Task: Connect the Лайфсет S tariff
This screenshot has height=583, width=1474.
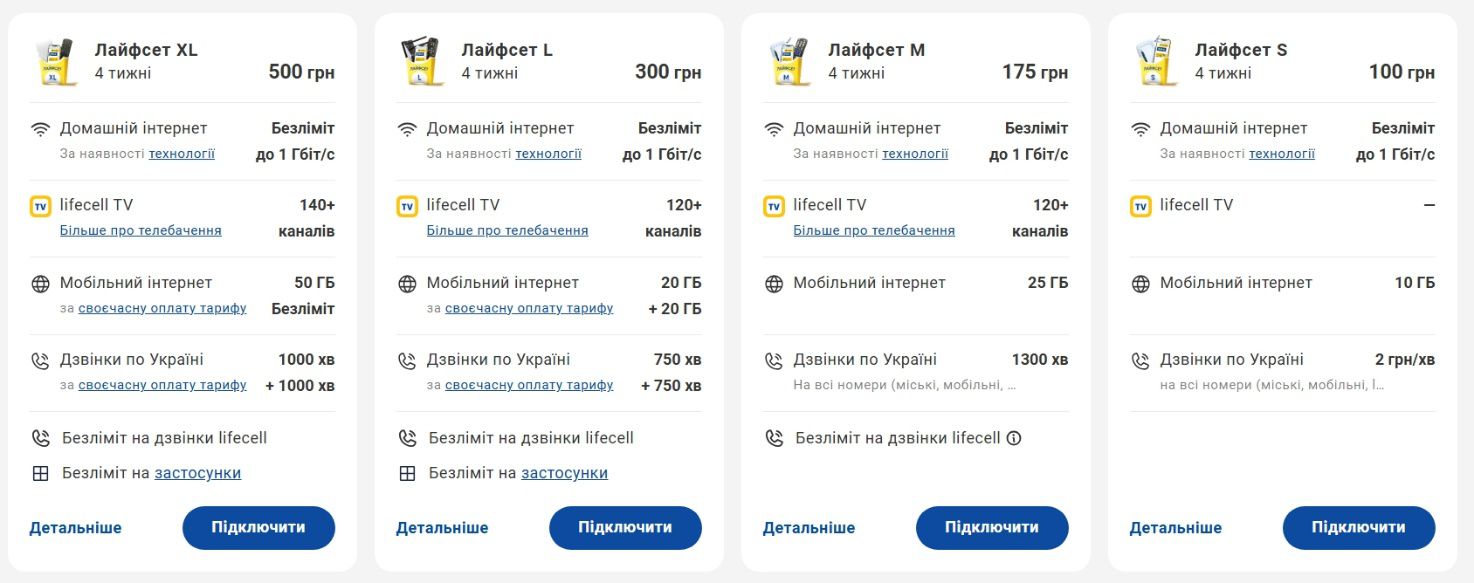Action: pos(1358,527)
